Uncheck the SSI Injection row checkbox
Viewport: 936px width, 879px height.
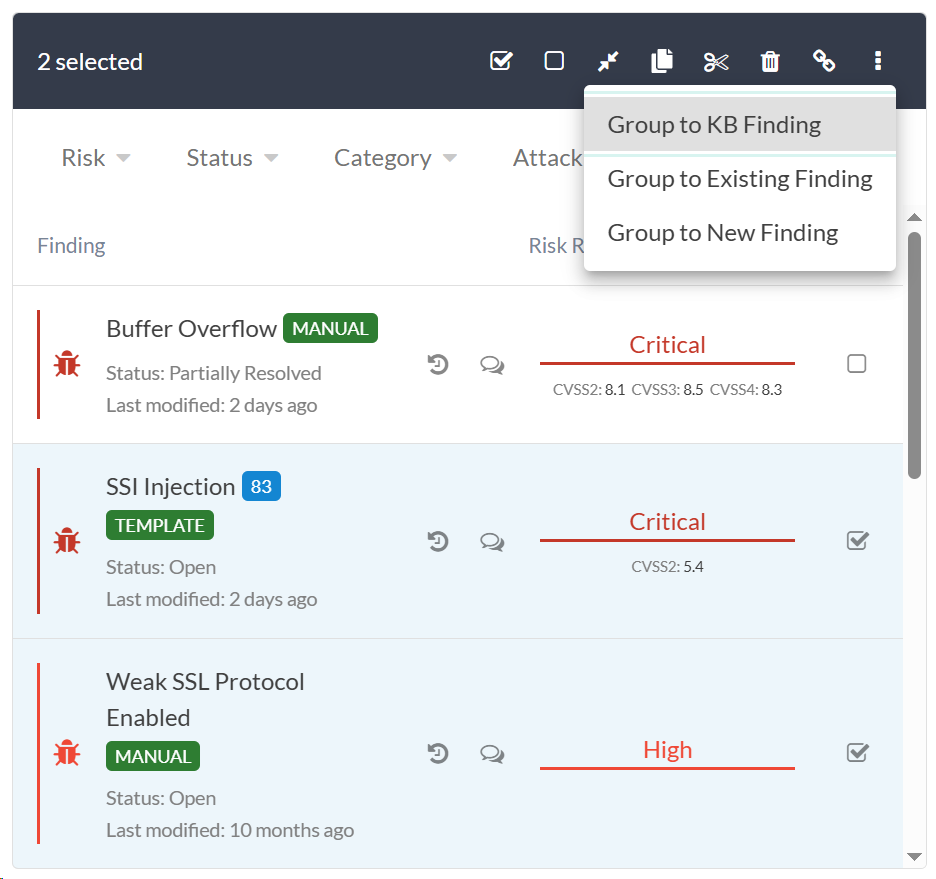click(857, 541)
